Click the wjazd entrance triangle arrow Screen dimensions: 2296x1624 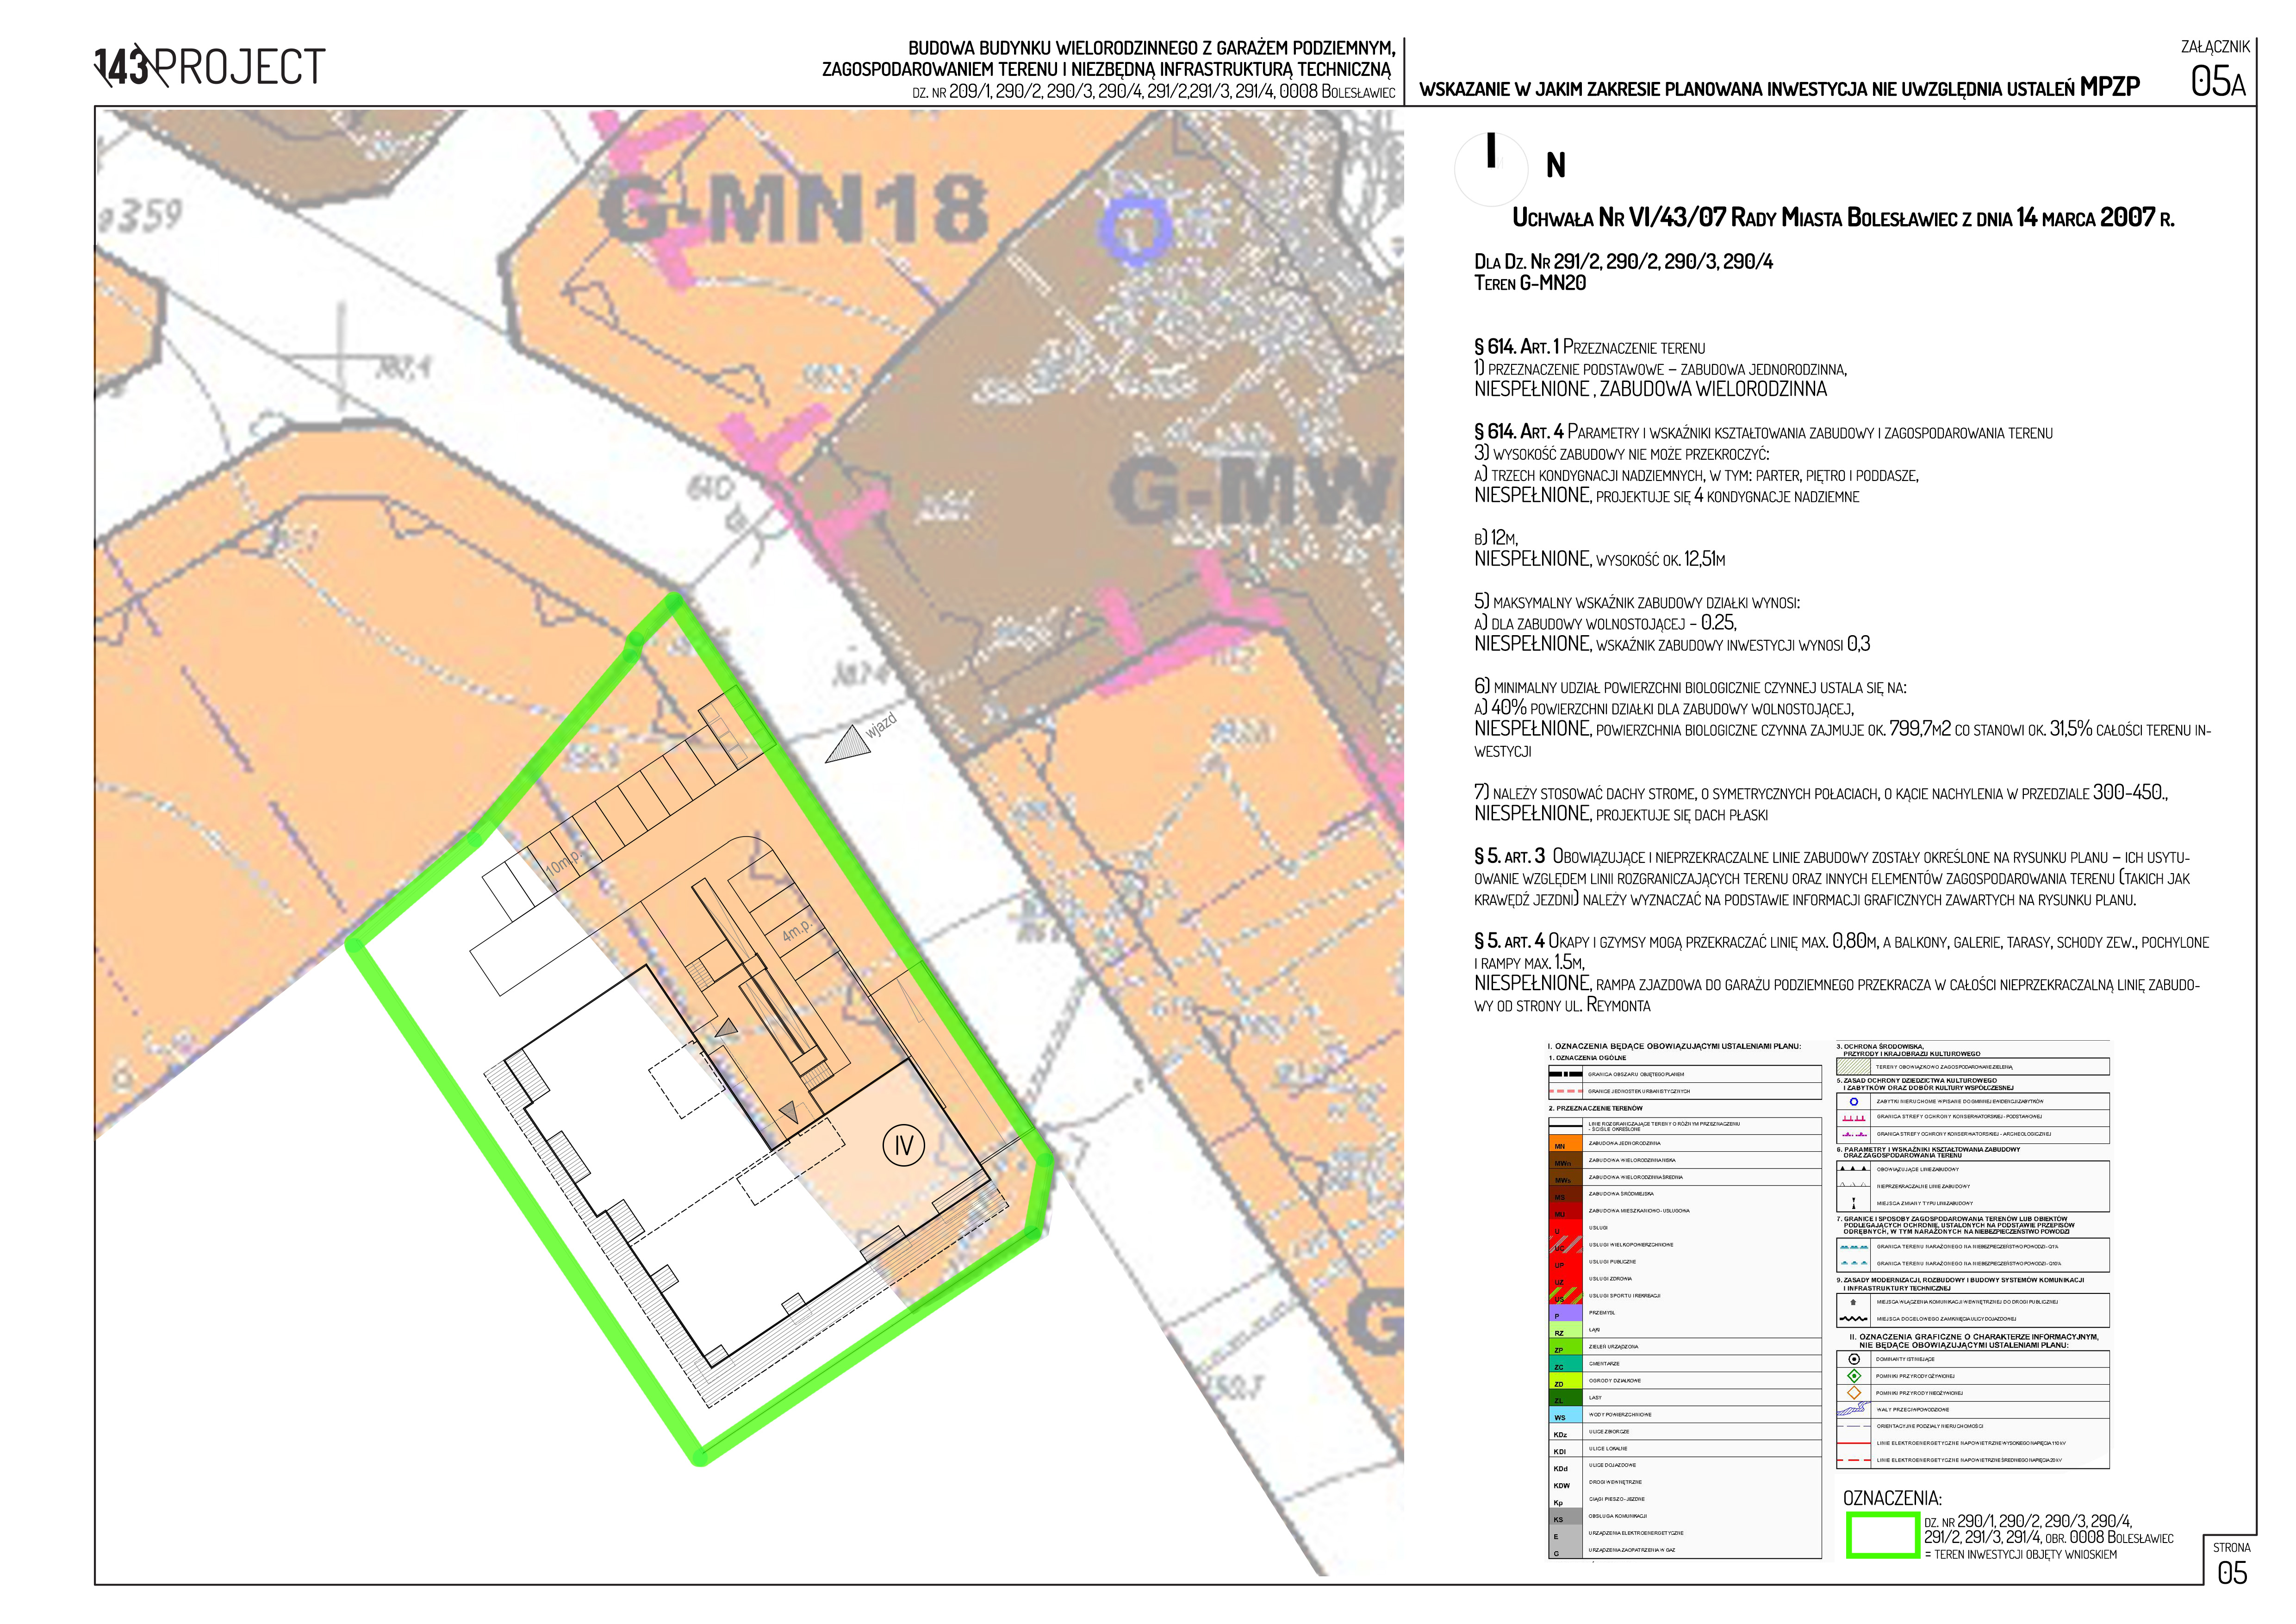pyautogui.click(x=848, y=744)
